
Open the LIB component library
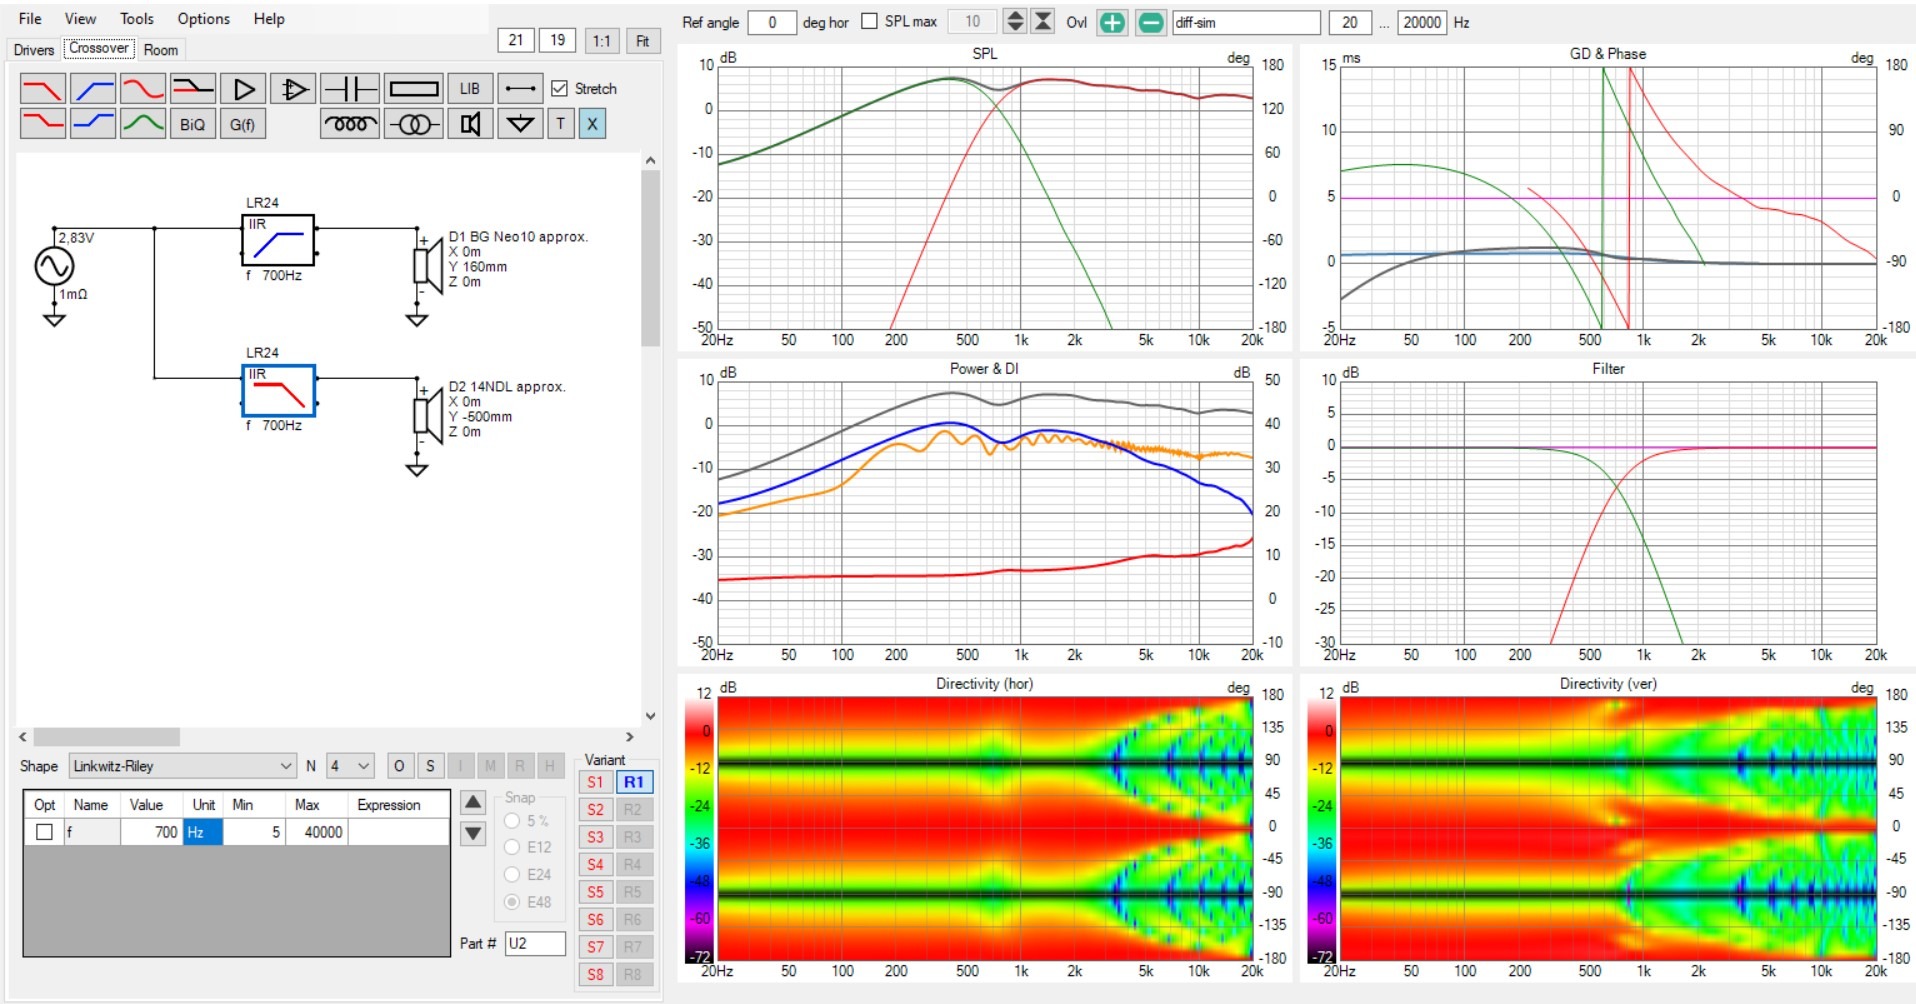click(x=470, y=89)
